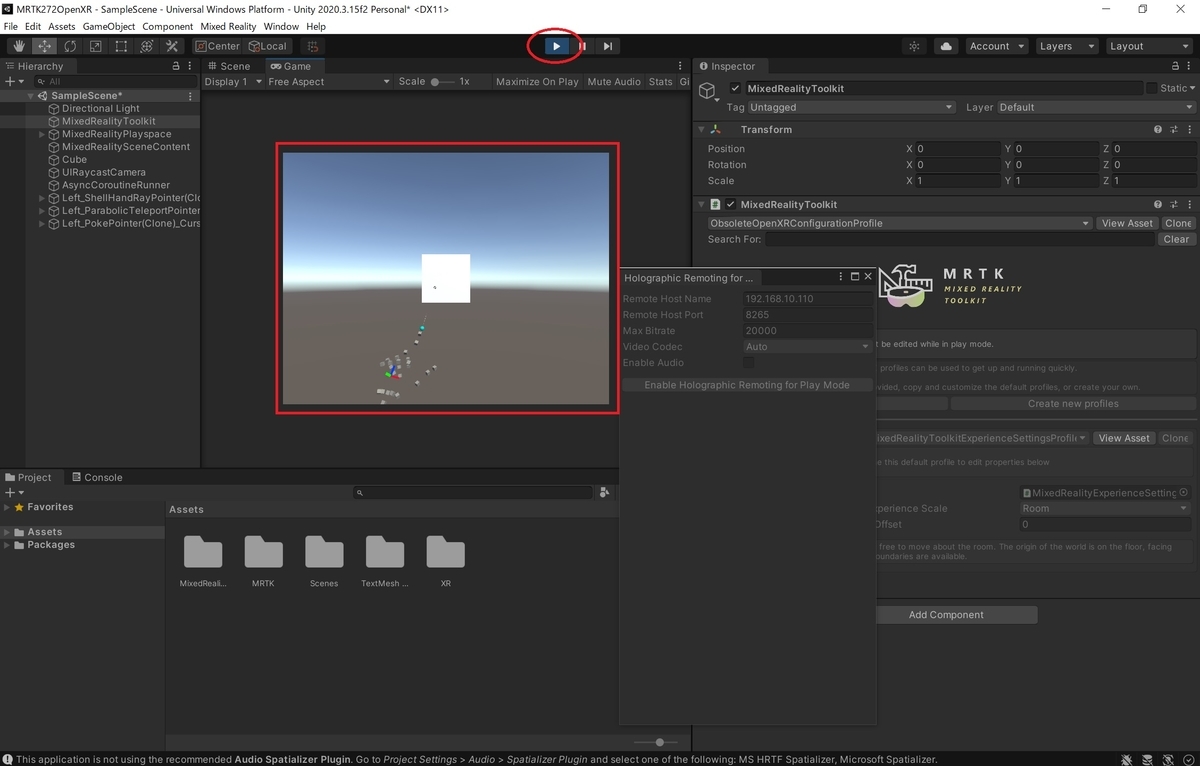Toggle Local handle rotation
1200x766 pixels.
click(268, 46)
